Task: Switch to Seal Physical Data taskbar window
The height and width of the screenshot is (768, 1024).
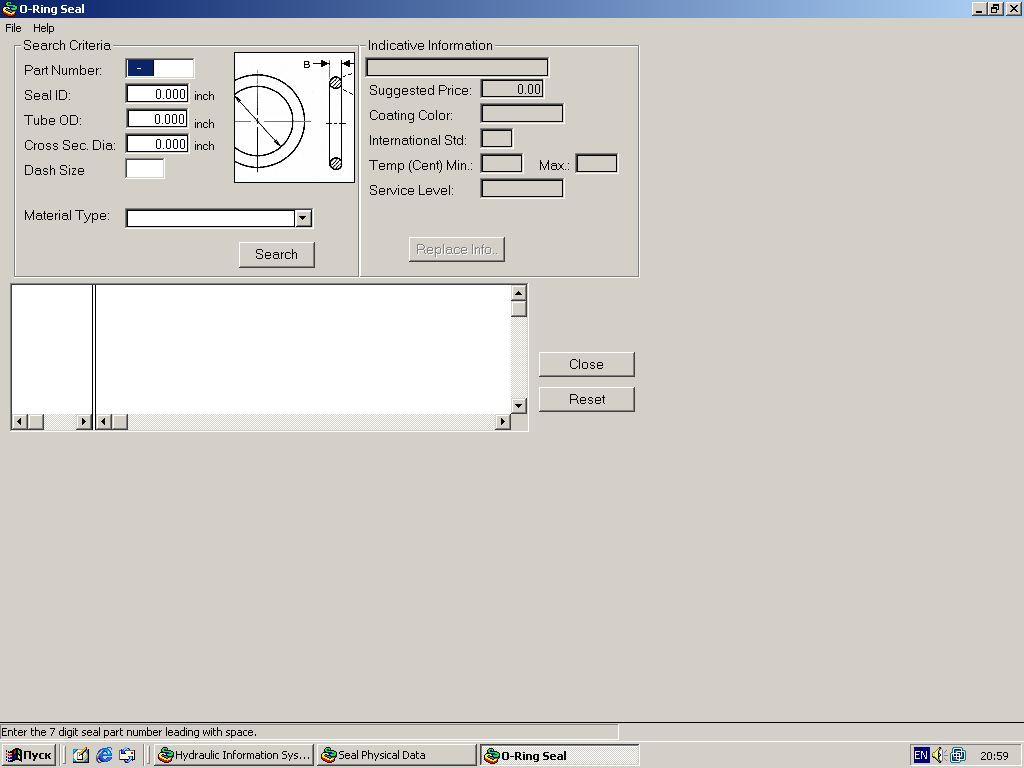Action: [x=397, y=755]
